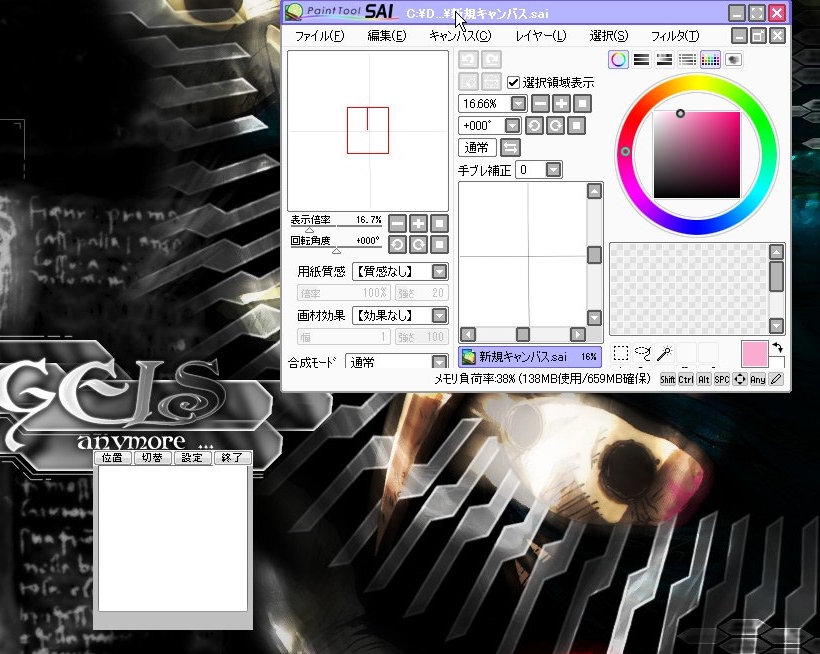Click the pen icon in status bar
This screenshot has height=654, width=820.
777,380
